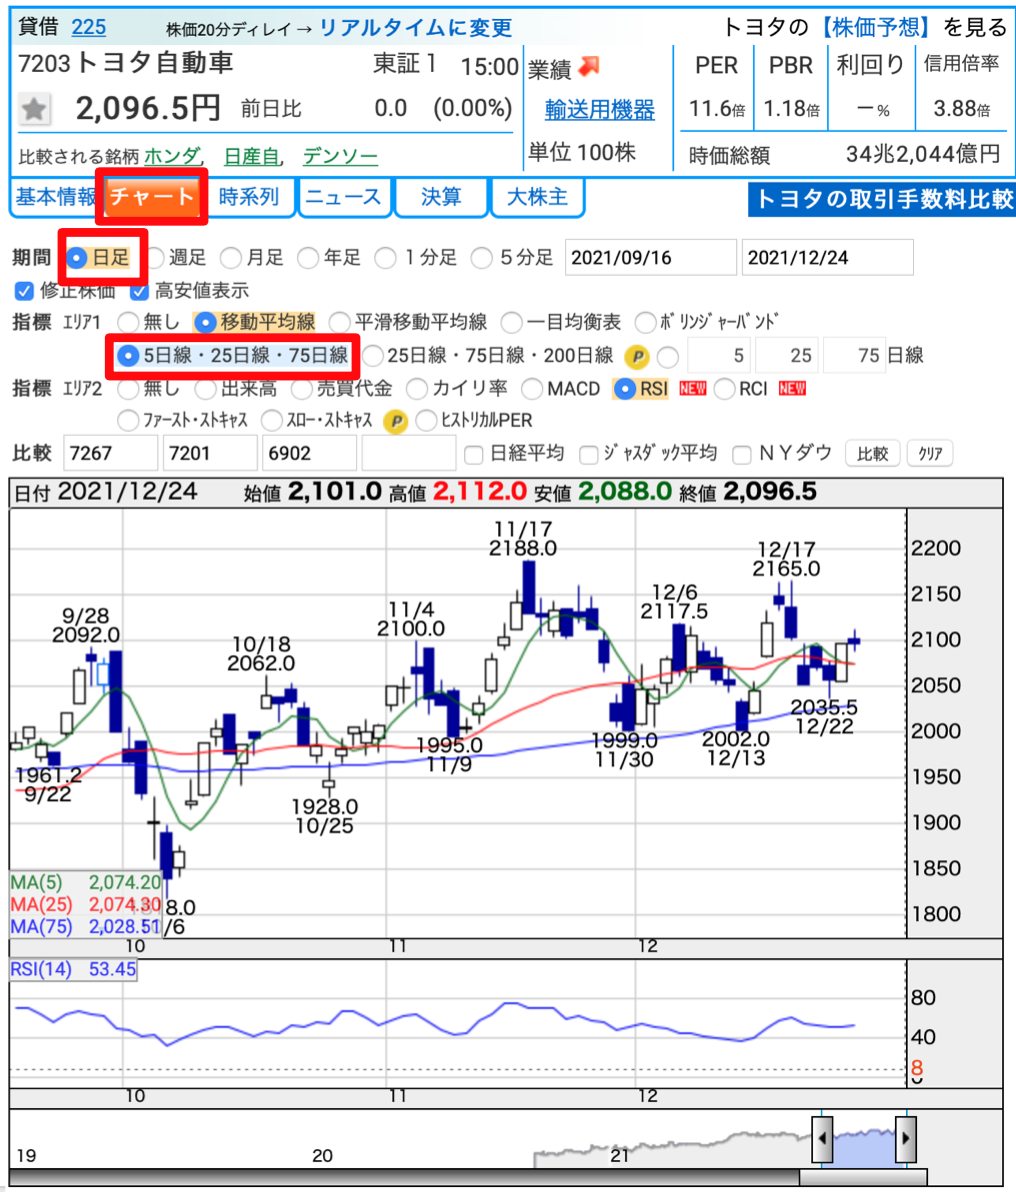Open compared stock ホンダ link
Image resolution: width=1016 pixels, height=1192 pixels.
point(172,157)
